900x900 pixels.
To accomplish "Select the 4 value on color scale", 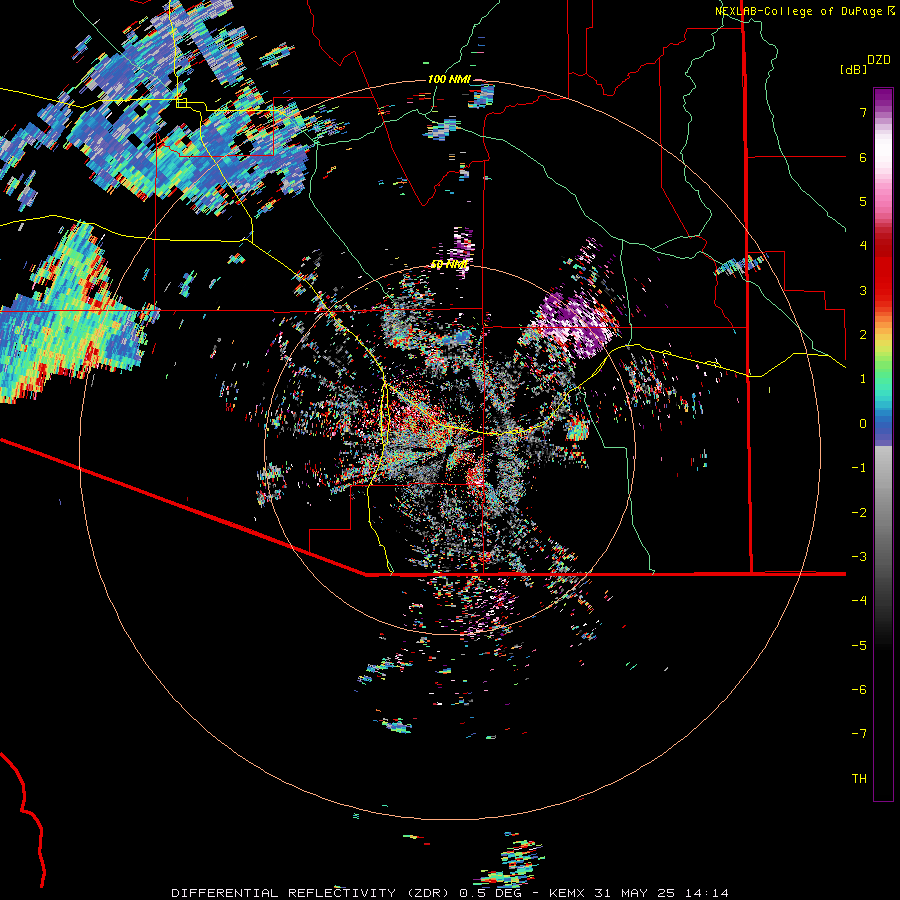I will point(863,246).
